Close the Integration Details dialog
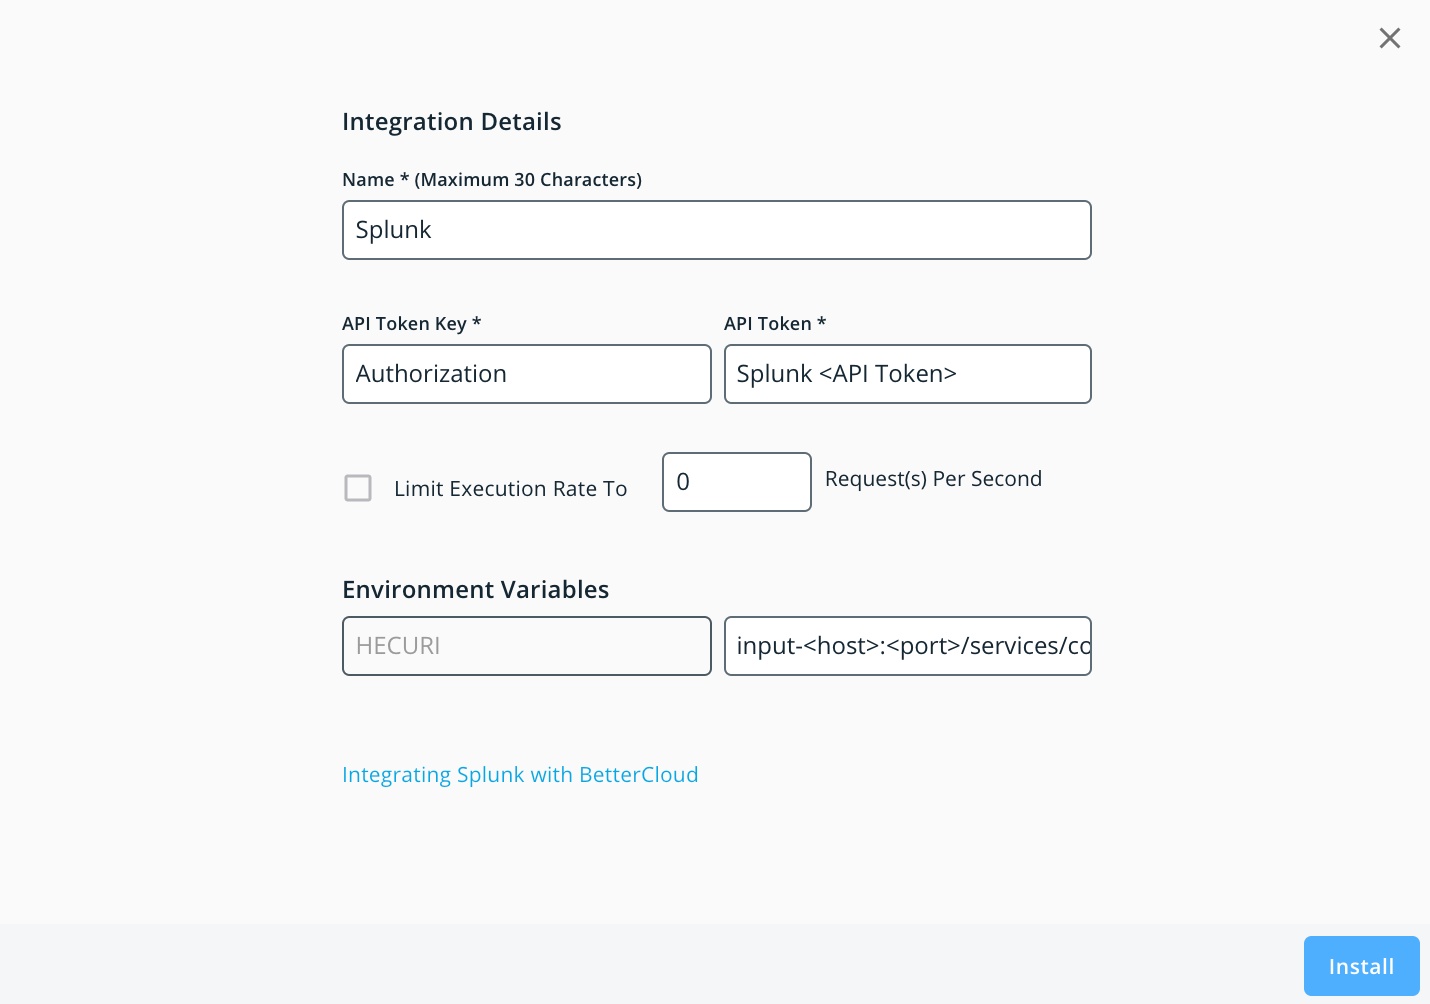Screen dimensions: 1430x1004 [1389, 38]
